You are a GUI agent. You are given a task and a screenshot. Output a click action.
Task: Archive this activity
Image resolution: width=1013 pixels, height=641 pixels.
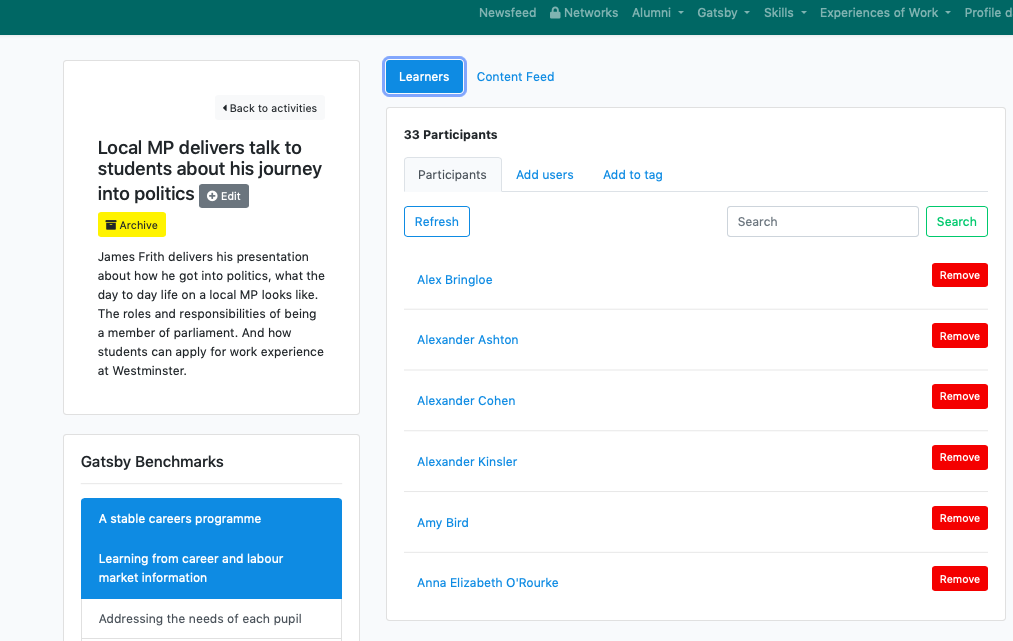tap(132, 225)
